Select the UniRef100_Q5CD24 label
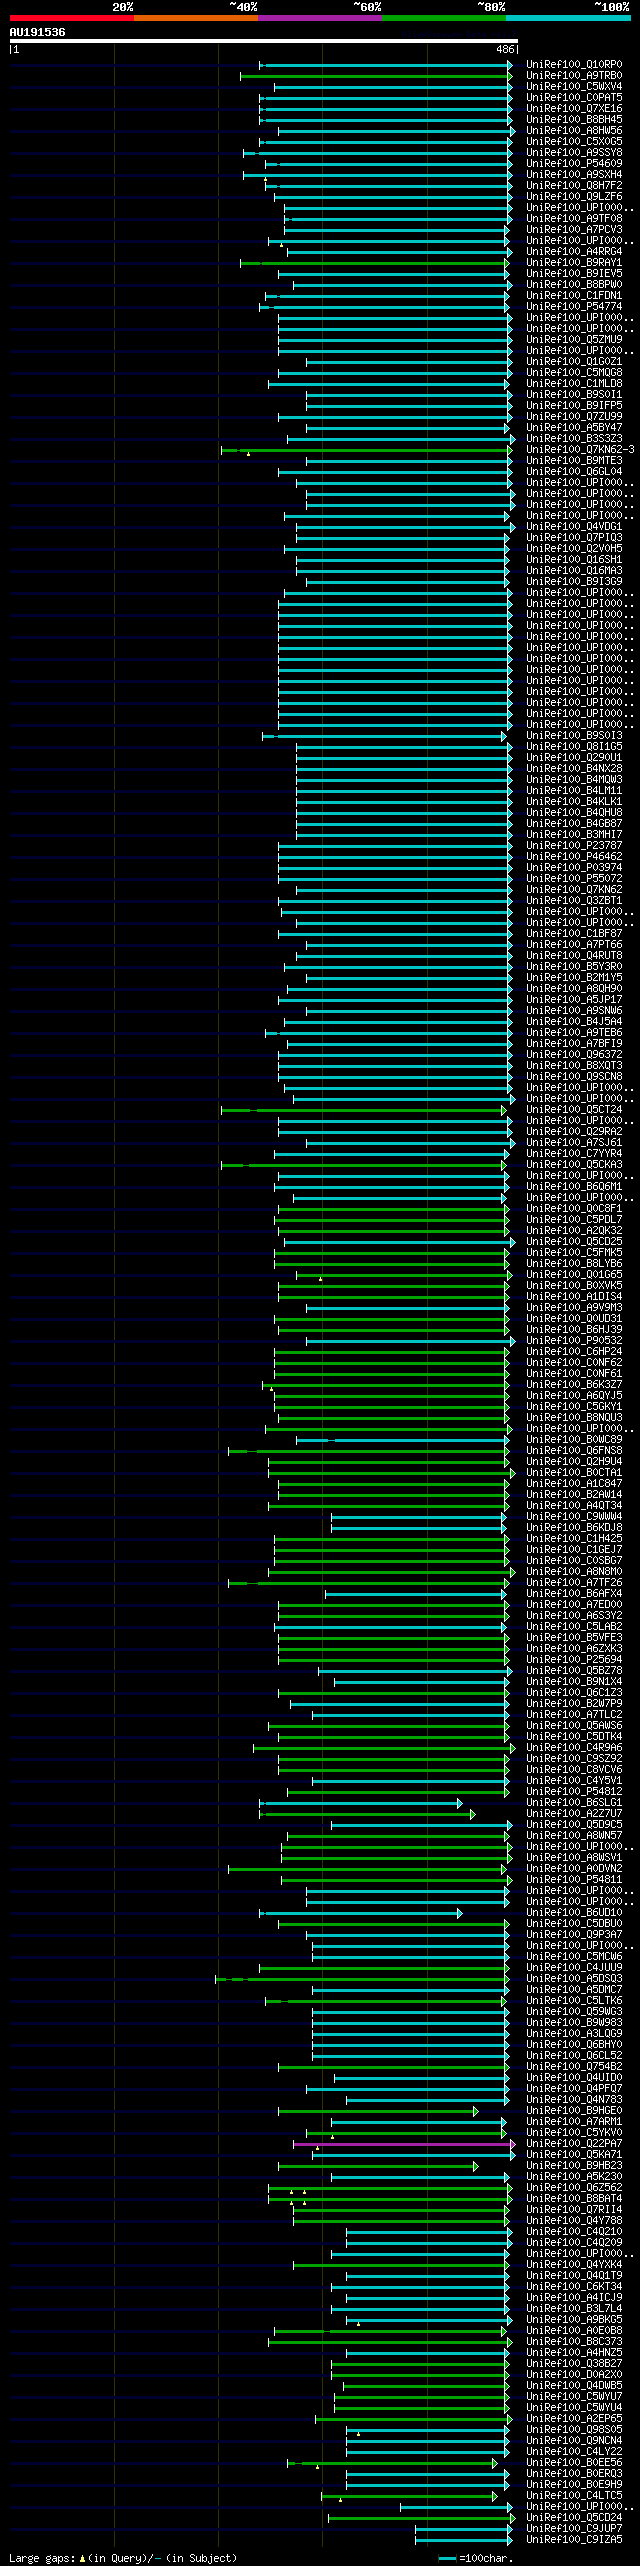 574,2518
